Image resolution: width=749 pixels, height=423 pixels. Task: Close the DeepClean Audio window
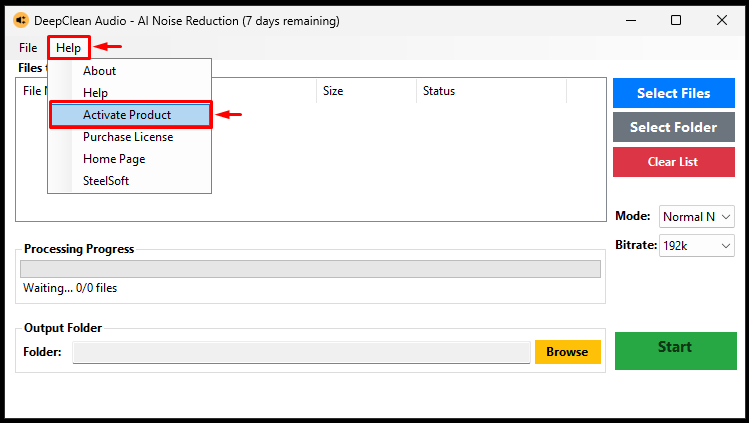pos(722,21)
